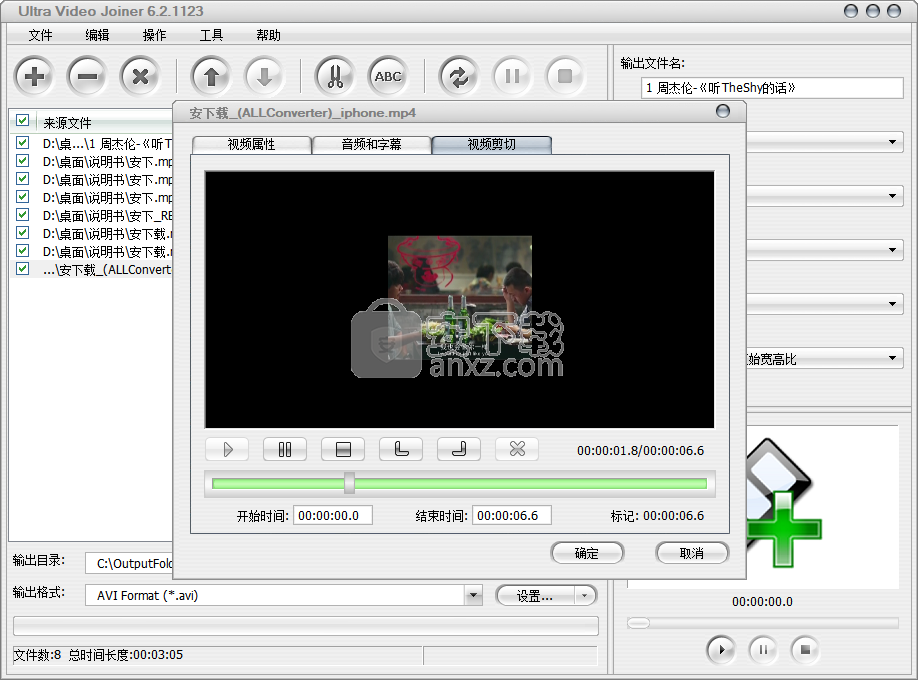Click the Remove file minus toolbar icon
This screenshot has width=918, height=680.
(x=87, y=76)
